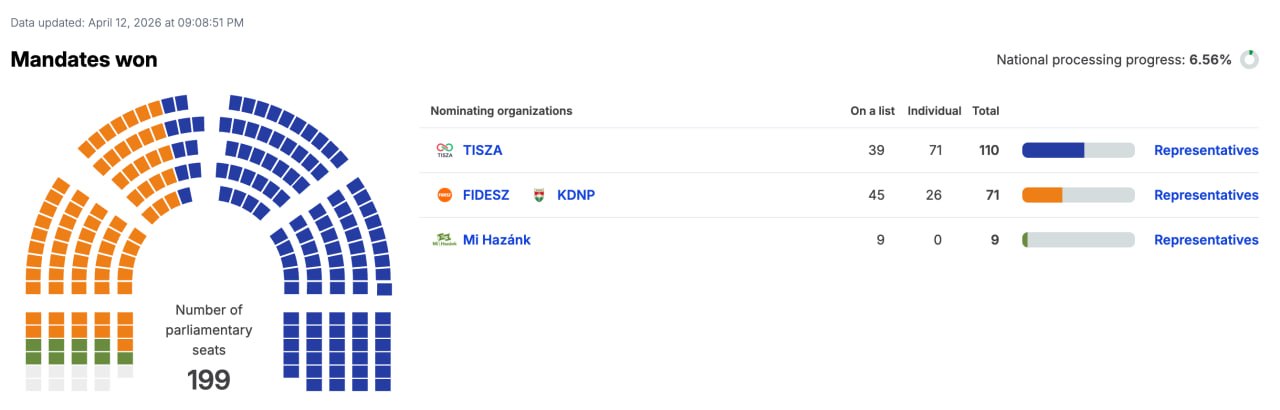Click the 'On a list' column header
1280x410 pixels.
(x=872, y=111)
